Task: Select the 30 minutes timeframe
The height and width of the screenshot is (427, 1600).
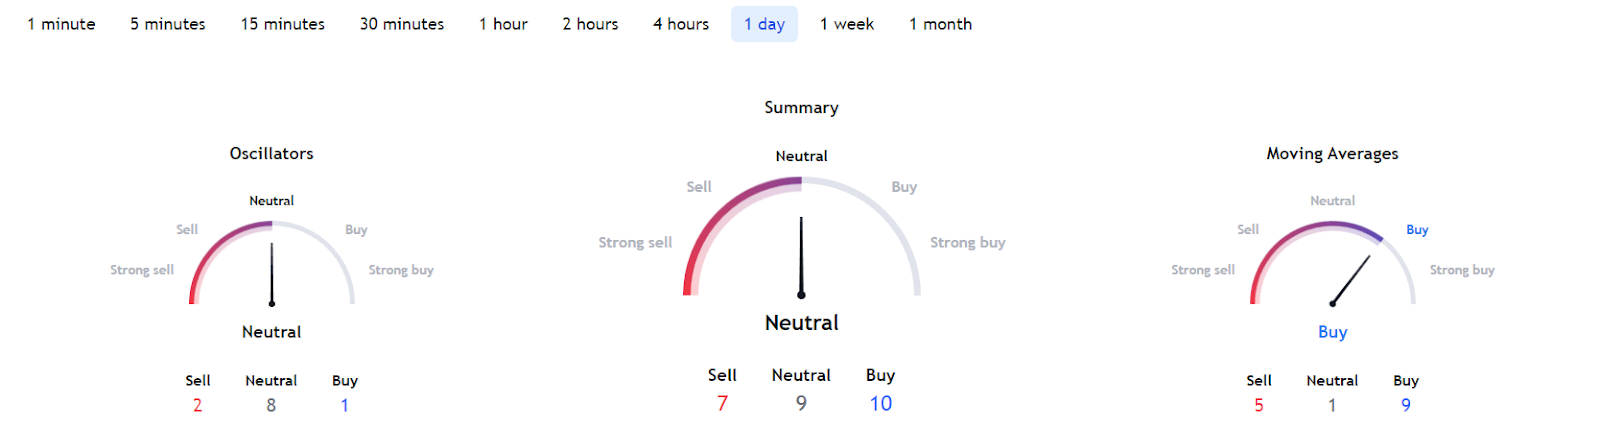Action: tap(401, 24)
